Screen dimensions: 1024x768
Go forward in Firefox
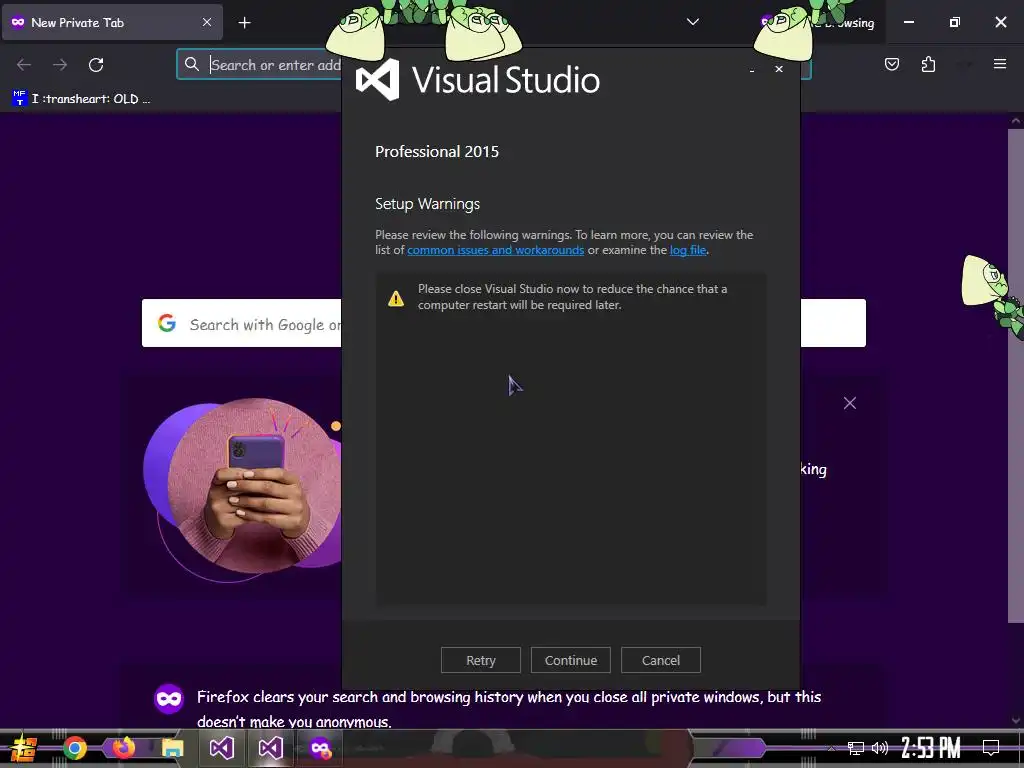tap(60, 65)
